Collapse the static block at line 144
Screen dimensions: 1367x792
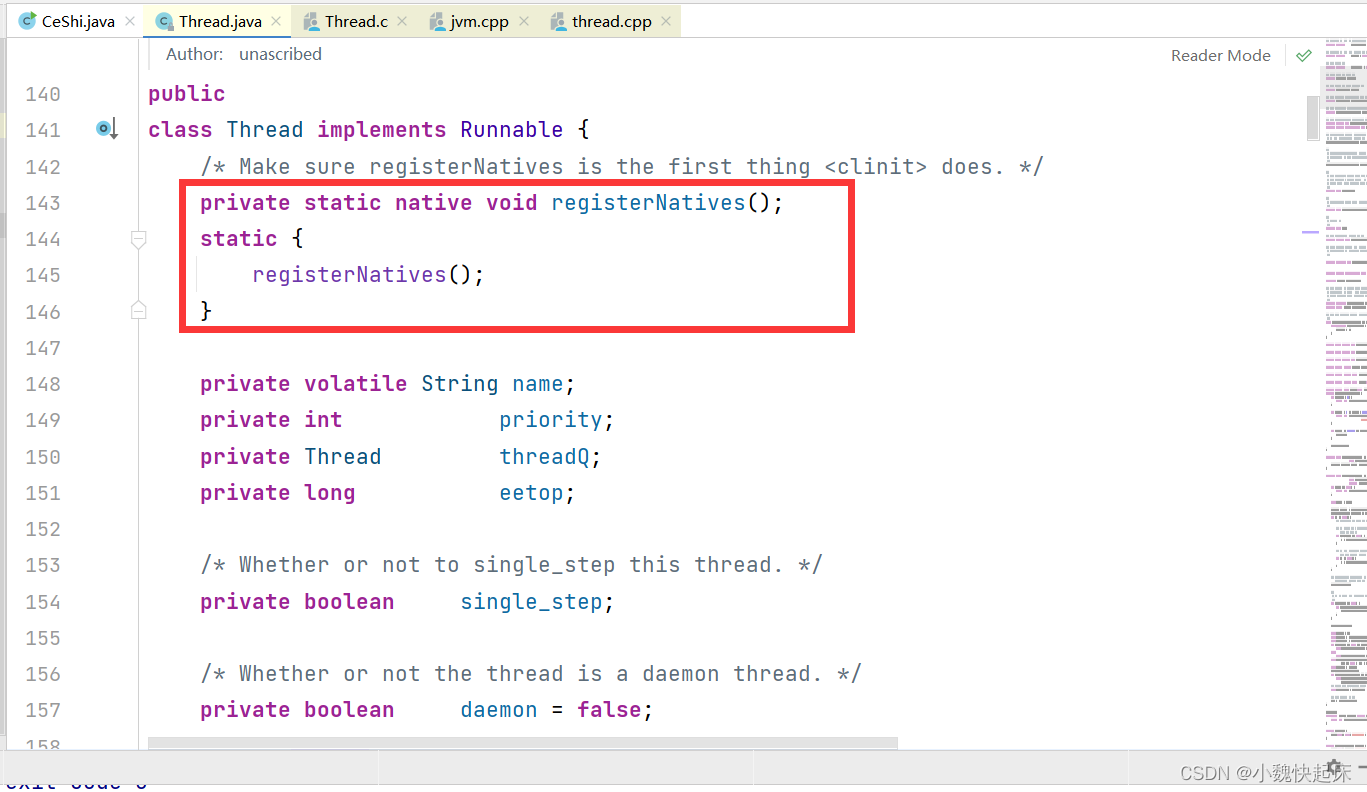(139, 239)
